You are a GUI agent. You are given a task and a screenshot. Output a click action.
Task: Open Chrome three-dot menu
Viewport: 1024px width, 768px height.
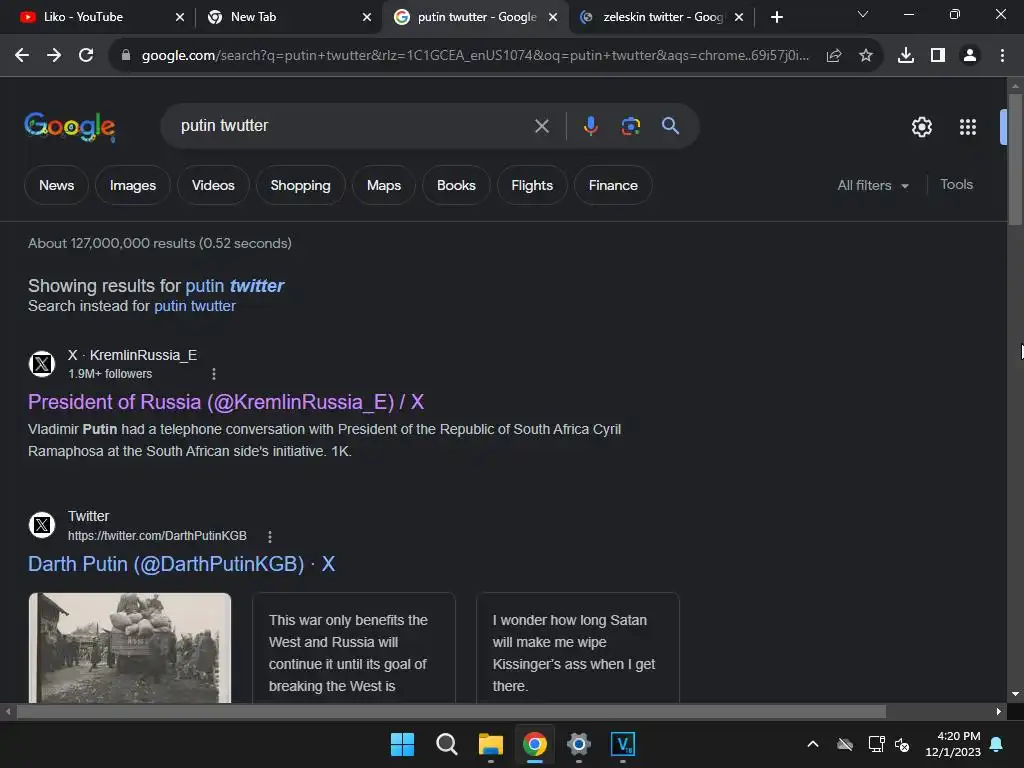[1002, 56]
